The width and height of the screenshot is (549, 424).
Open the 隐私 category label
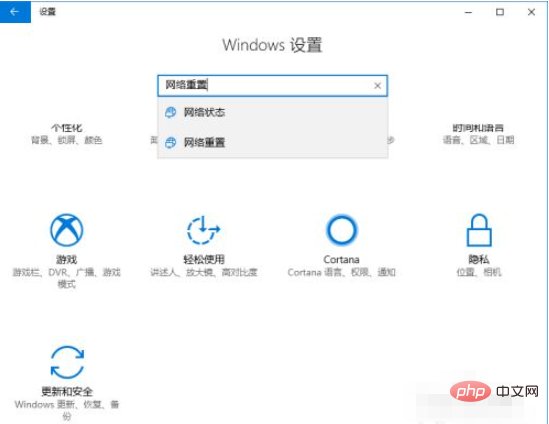479,259
